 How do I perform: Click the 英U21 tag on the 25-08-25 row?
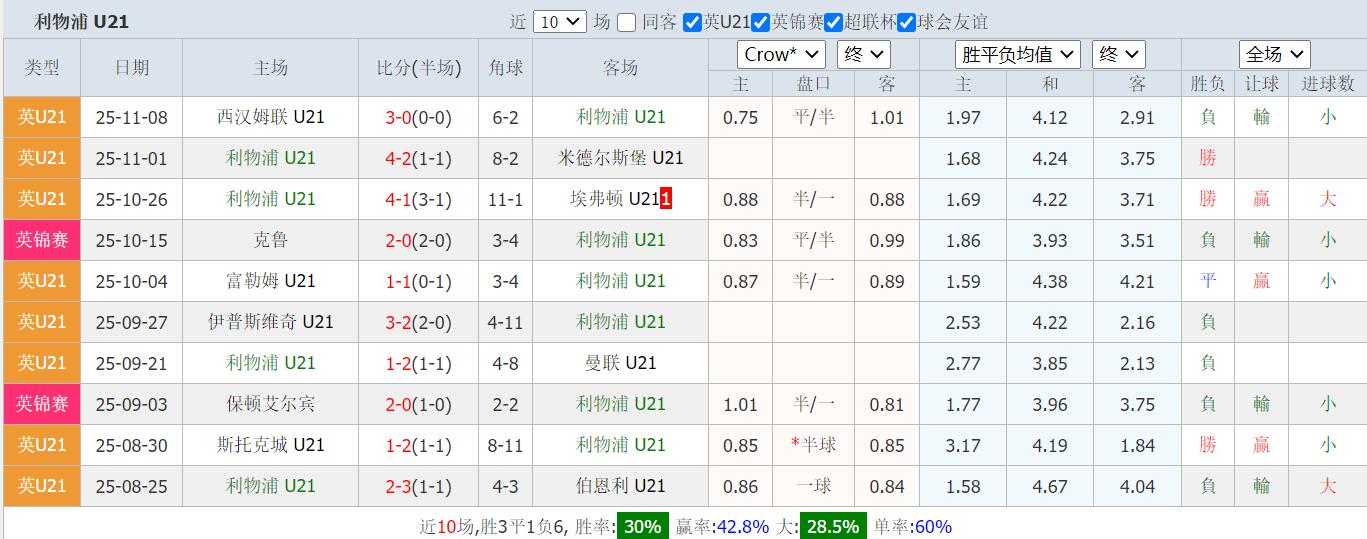pos(42,486)
